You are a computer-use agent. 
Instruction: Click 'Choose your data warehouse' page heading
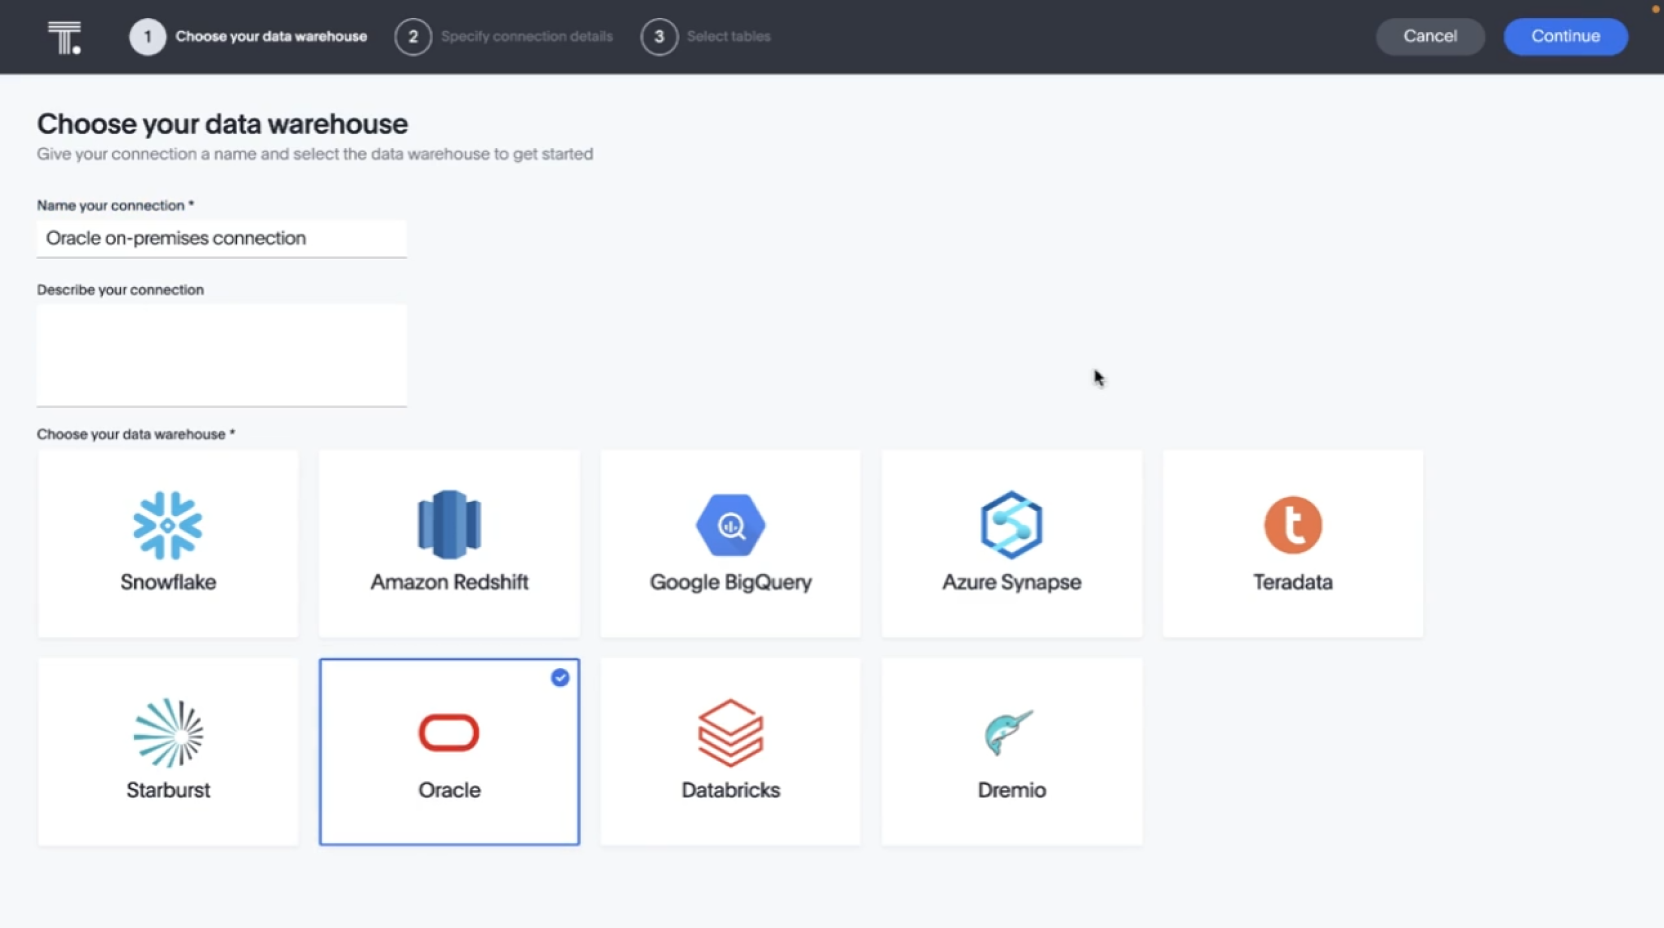pos(222,124)
